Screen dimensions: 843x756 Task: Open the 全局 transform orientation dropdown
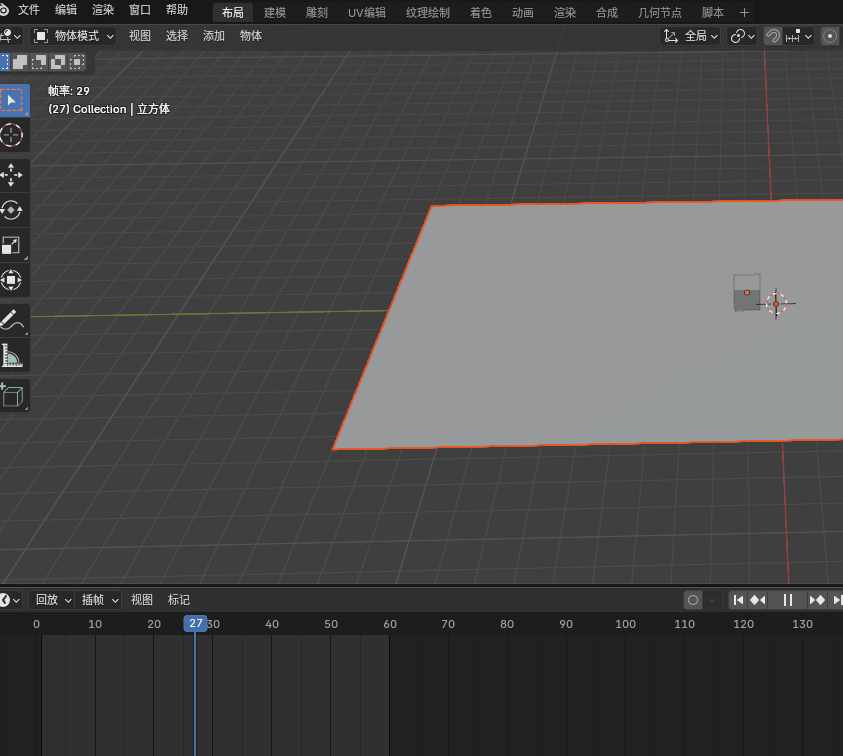[690, 36]
